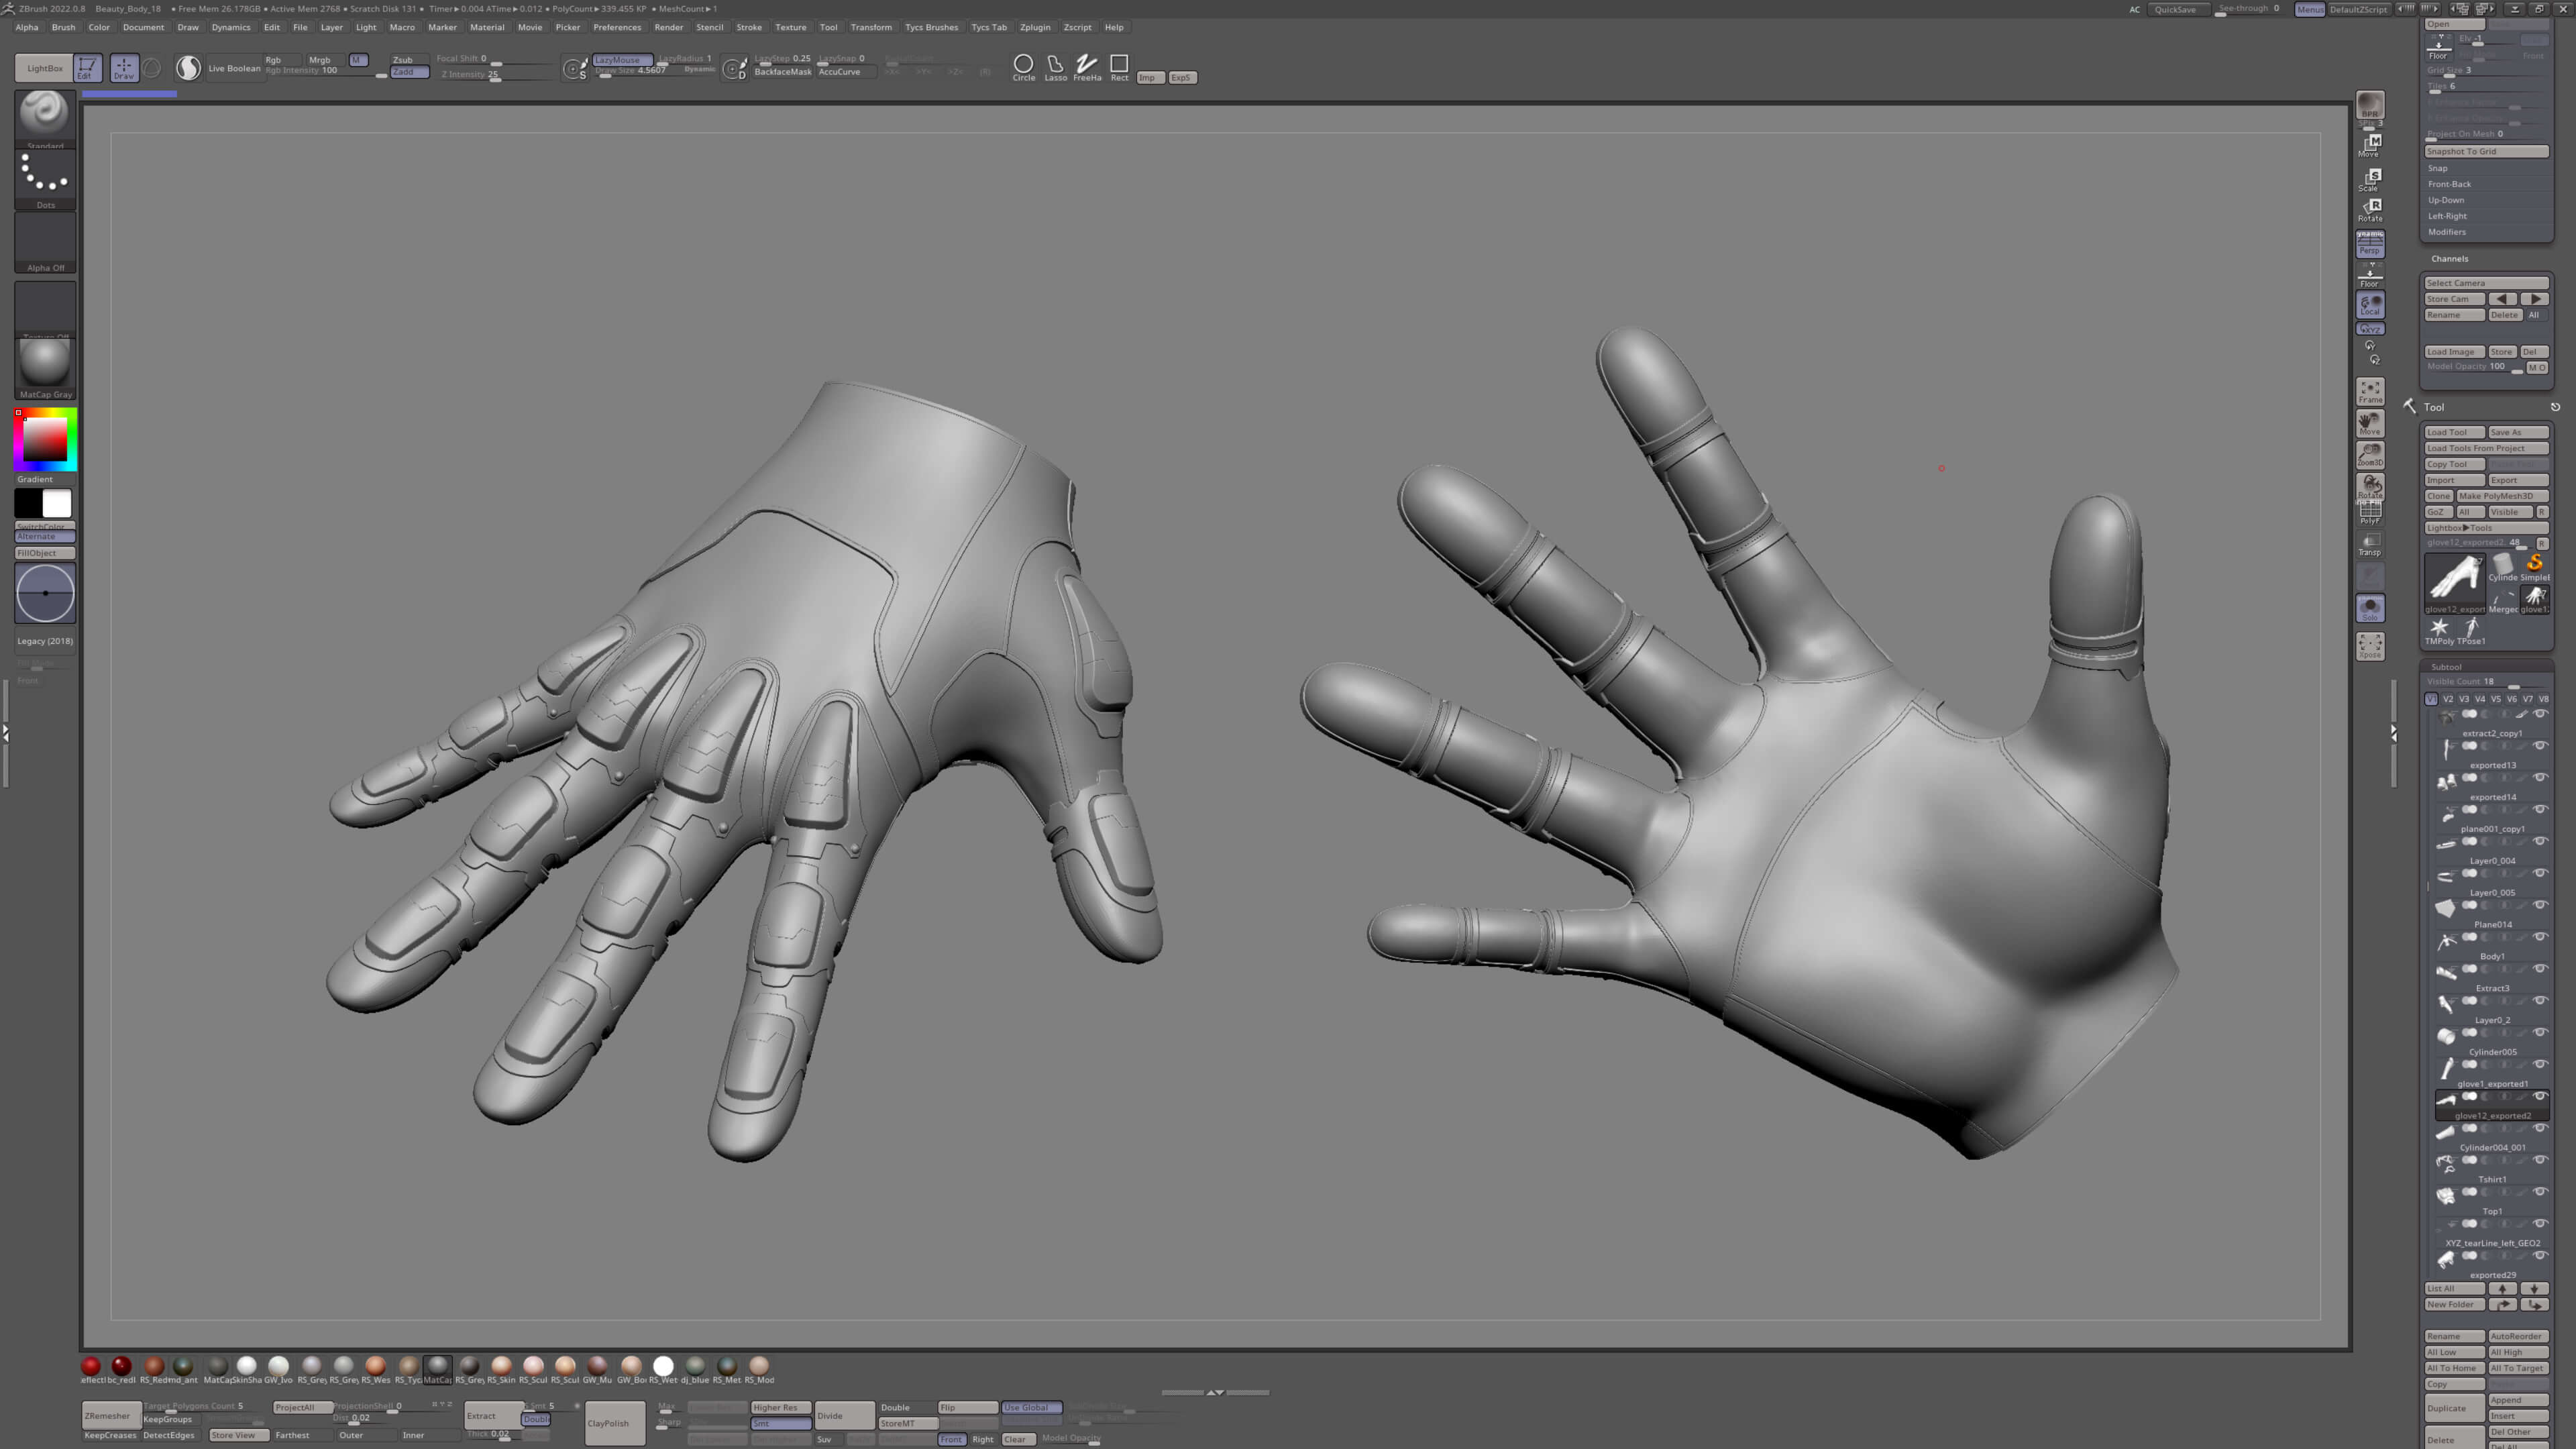Click the Load Tool button
Viewport: 2576px width, 1449px height.
tap(2454, 432)
